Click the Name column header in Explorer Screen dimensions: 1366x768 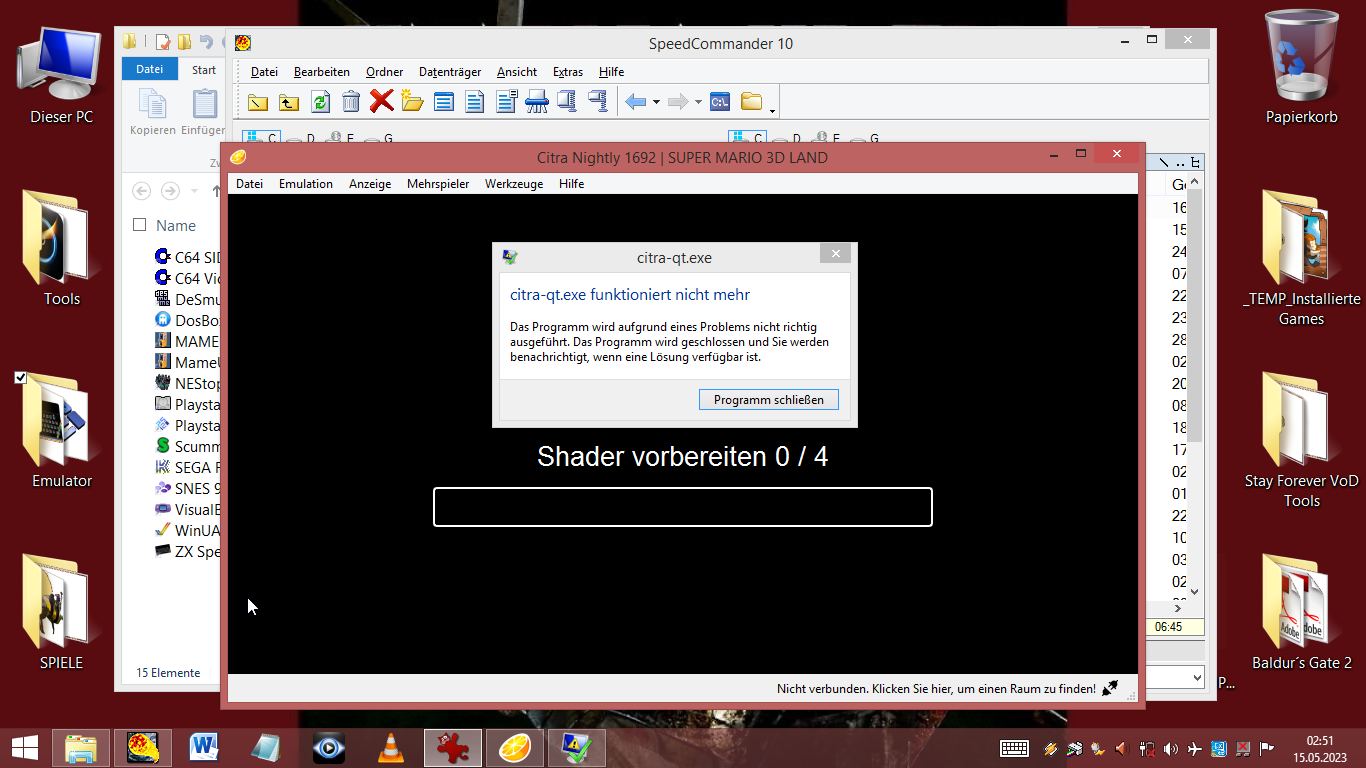coord(176,225)
